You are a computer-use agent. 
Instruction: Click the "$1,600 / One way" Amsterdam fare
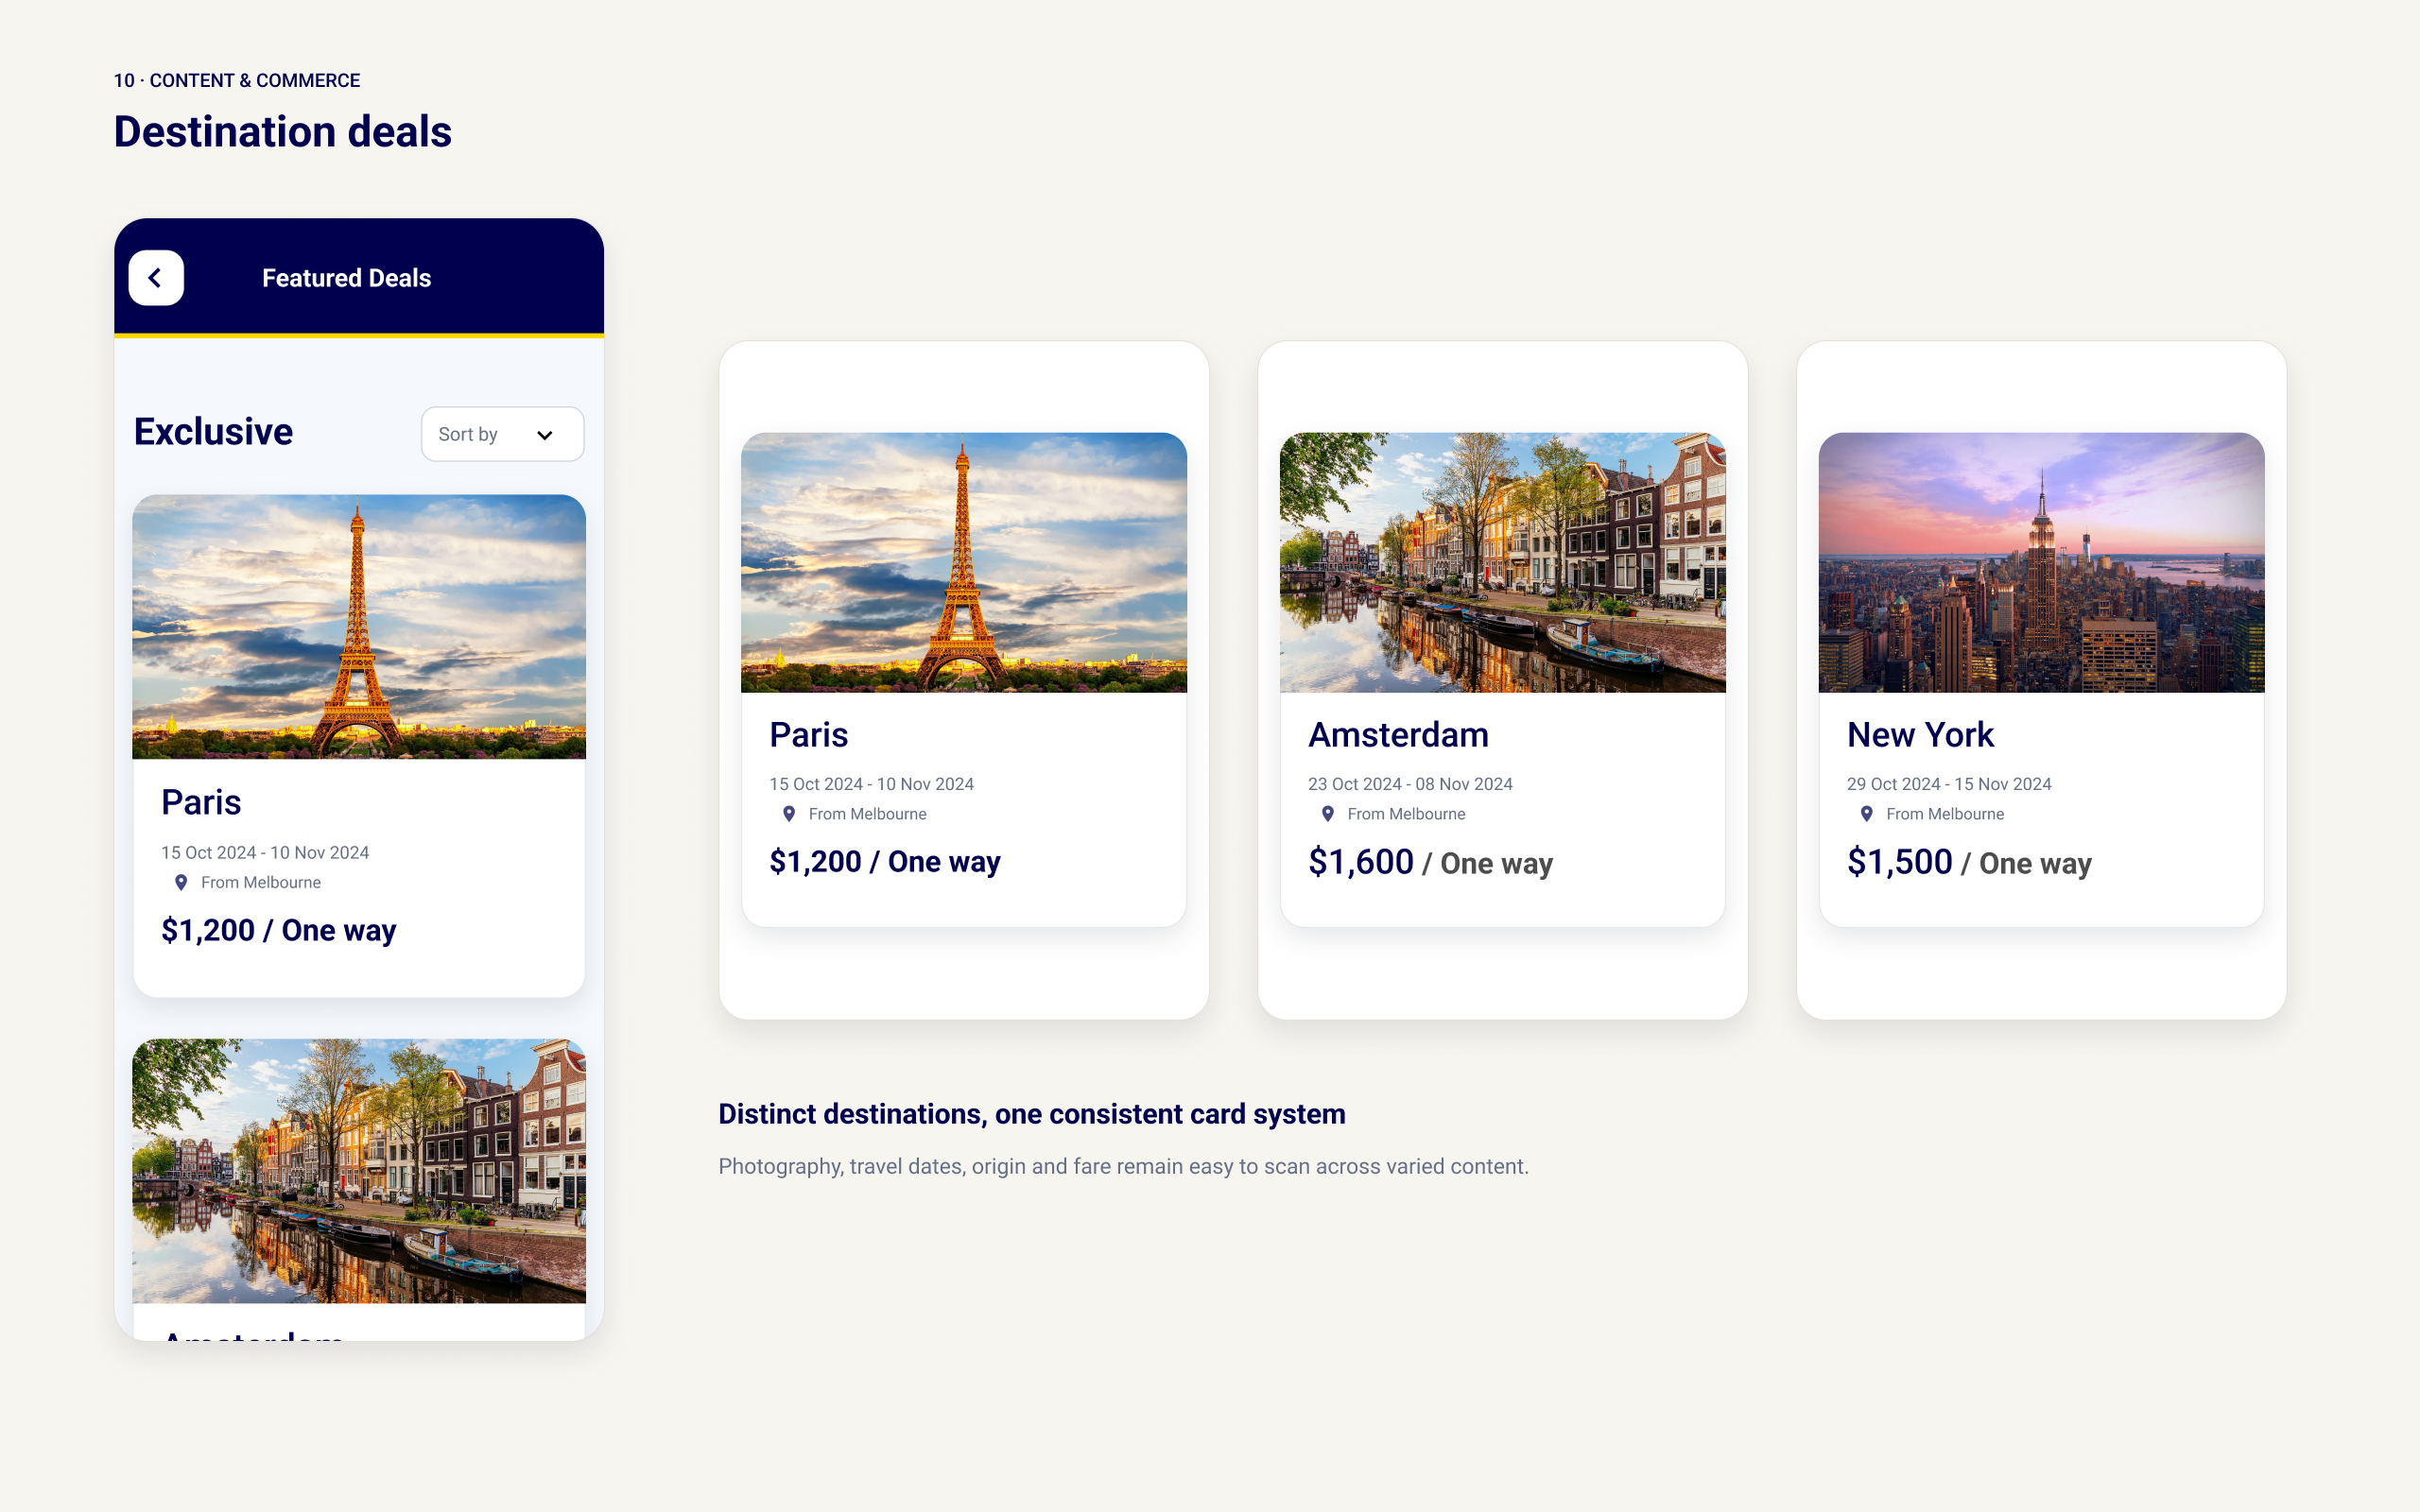coord(1431,862)
